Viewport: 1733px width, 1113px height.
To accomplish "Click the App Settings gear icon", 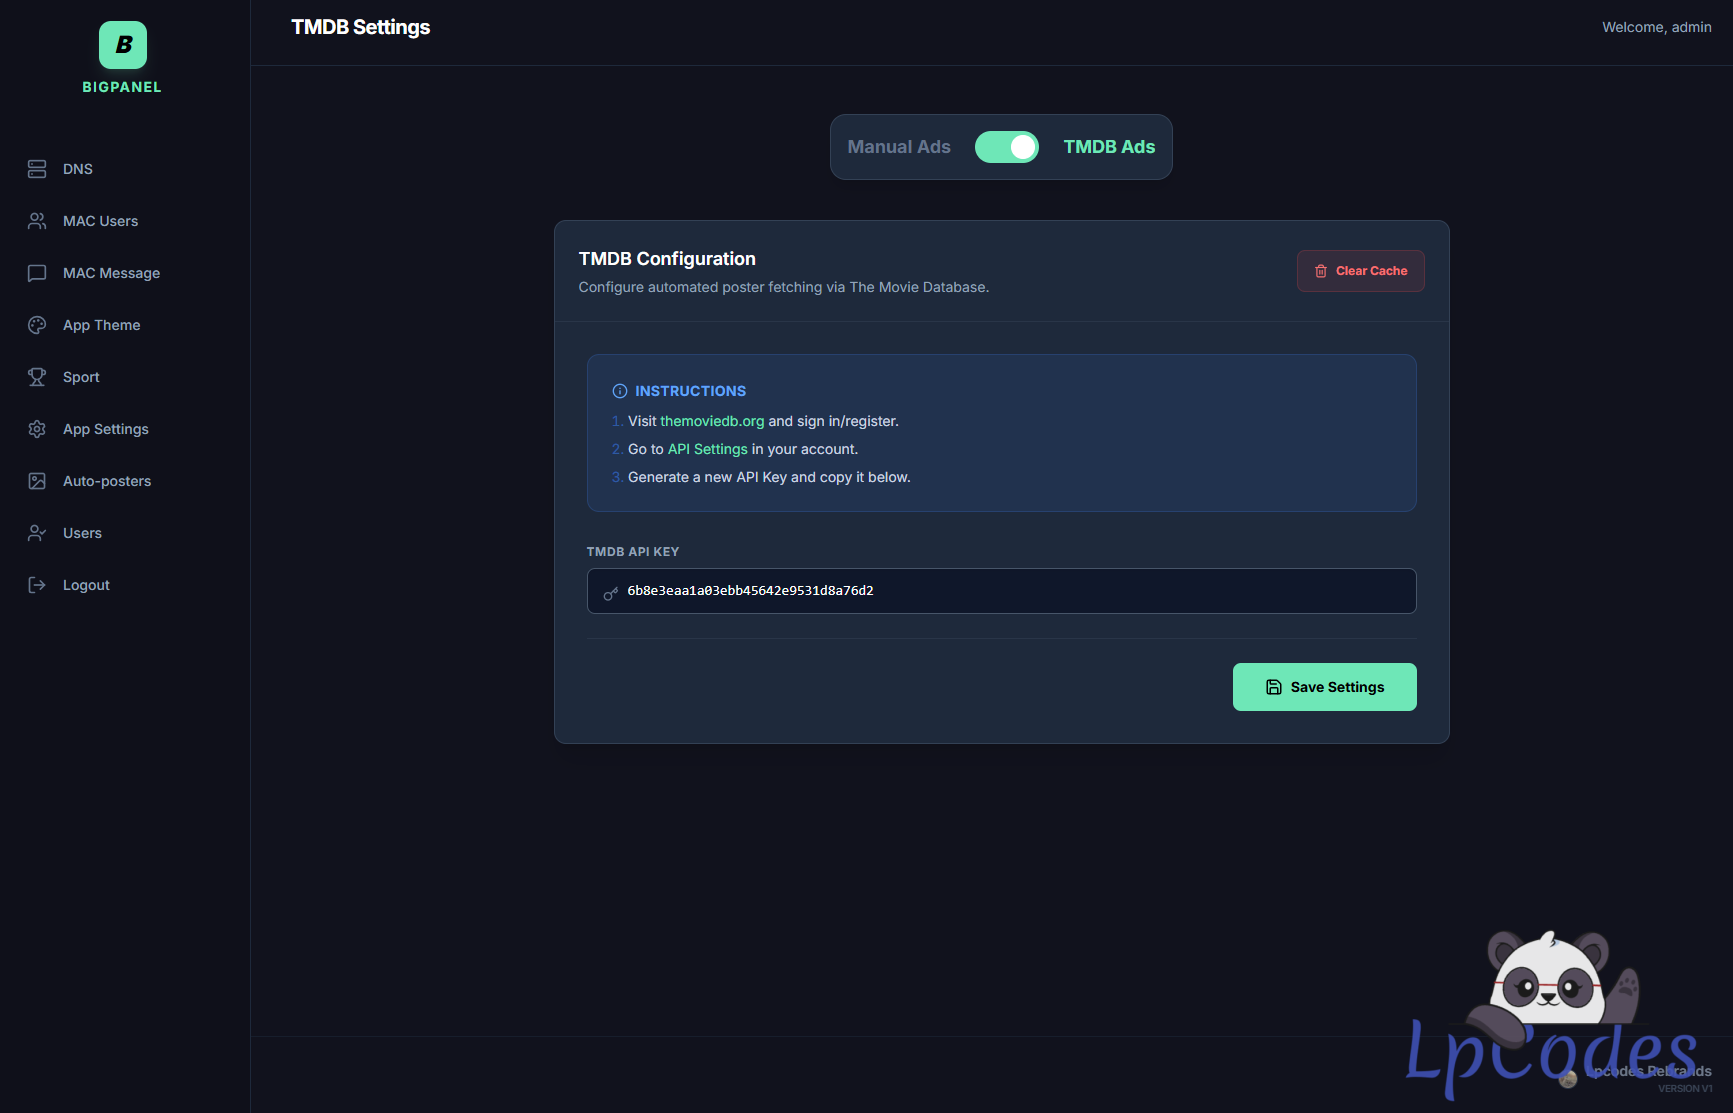I will click(37, 429).
